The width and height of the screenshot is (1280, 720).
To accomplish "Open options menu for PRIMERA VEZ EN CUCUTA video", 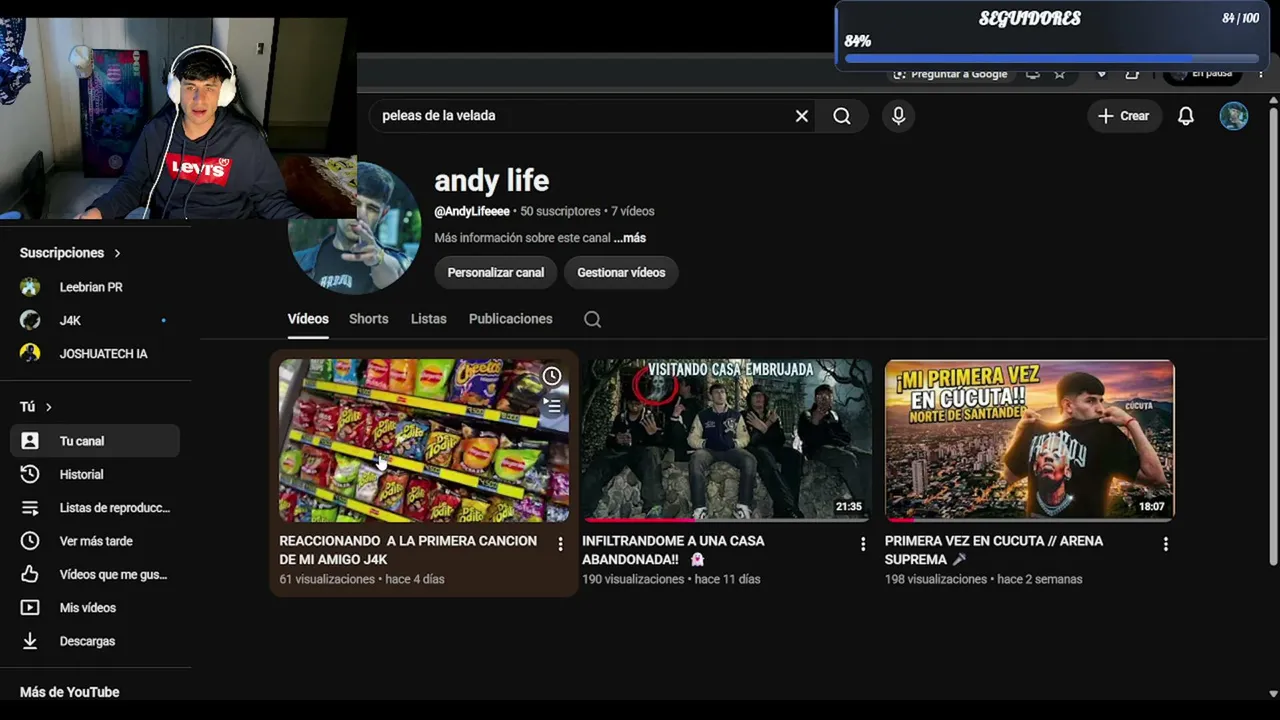I will 1165,544.
